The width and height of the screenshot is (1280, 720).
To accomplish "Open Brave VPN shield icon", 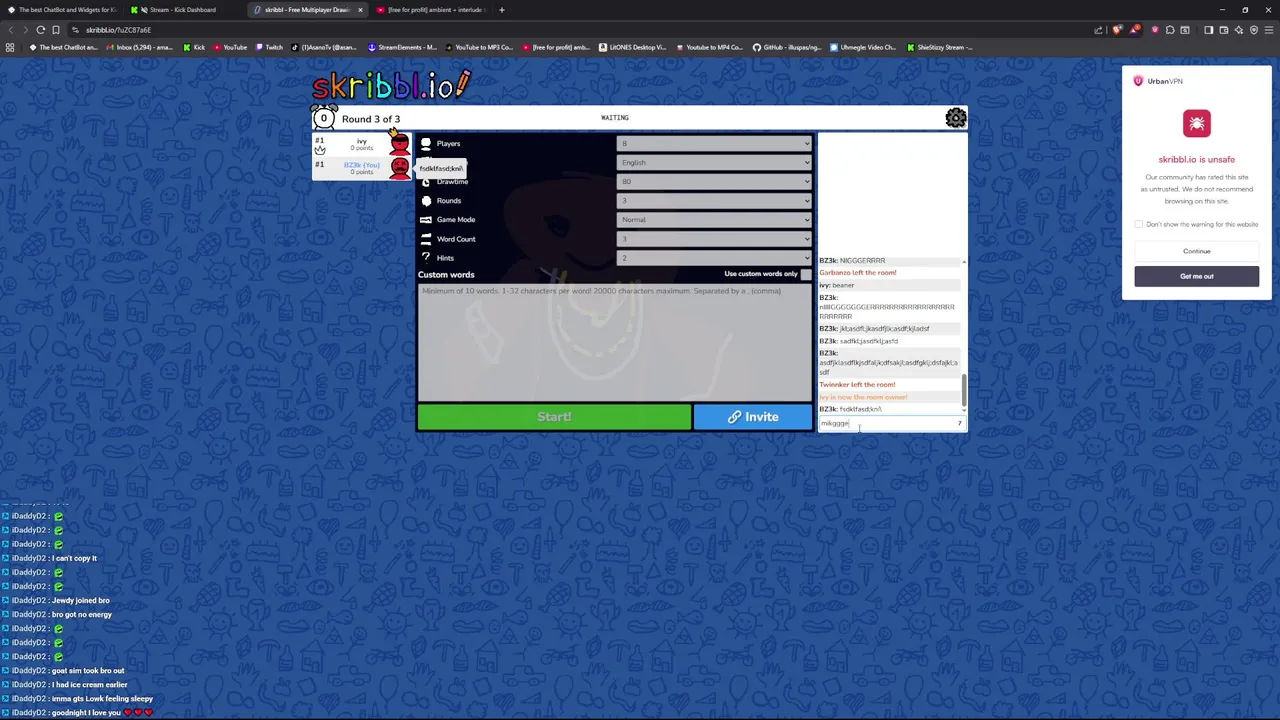I will (x=1253, y=30).
